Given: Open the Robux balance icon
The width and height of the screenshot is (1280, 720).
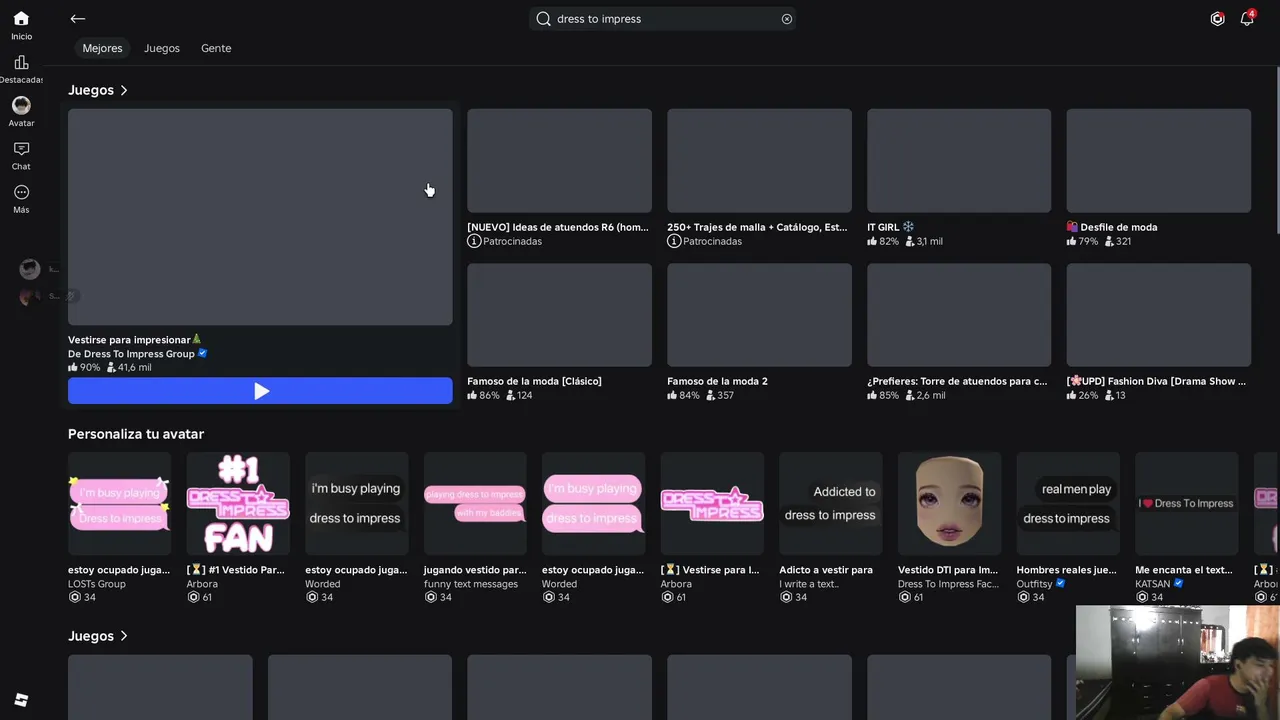Looking at the screenshot, I should tap(1217, 19).
